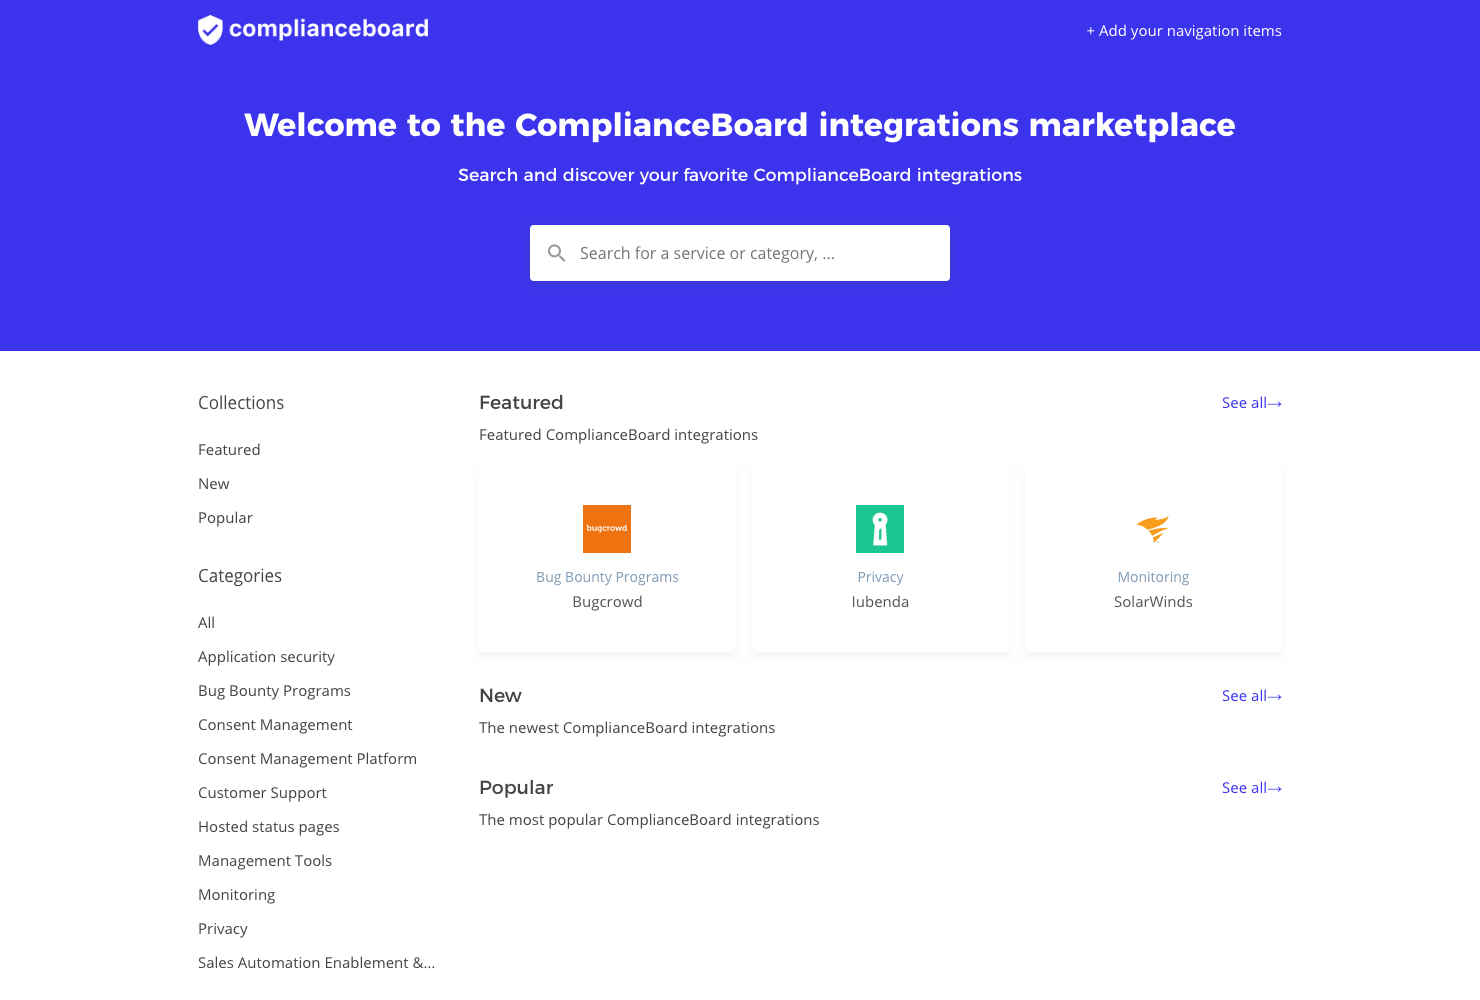
Task: Click the Iubenda card title
Action: (880, 602)
